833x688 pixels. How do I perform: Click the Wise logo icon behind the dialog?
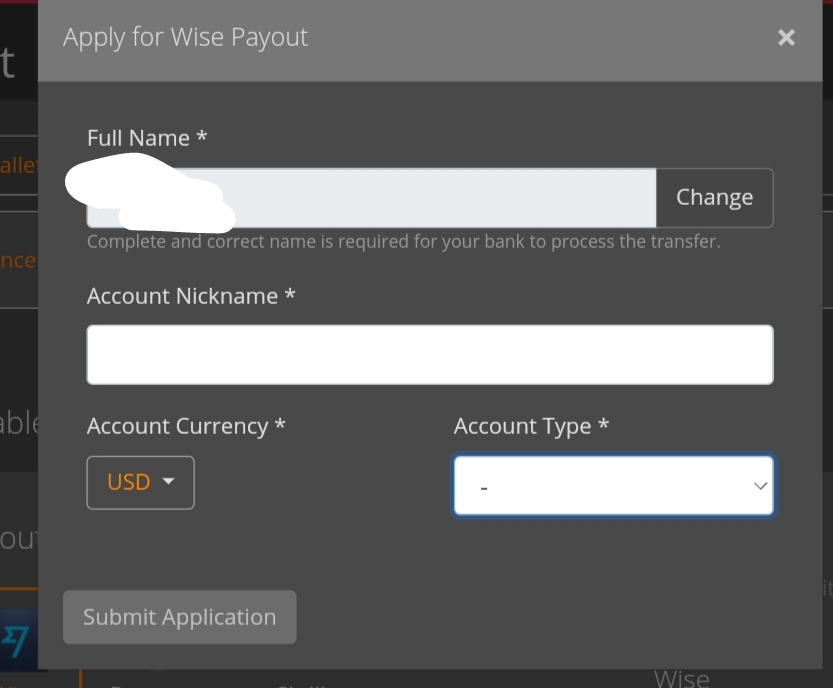[16, 641]
